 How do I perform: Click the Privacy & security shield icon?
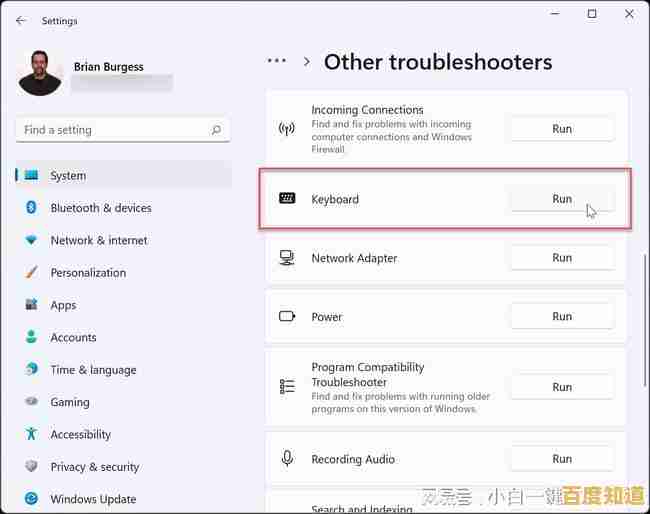pos(31,467)
